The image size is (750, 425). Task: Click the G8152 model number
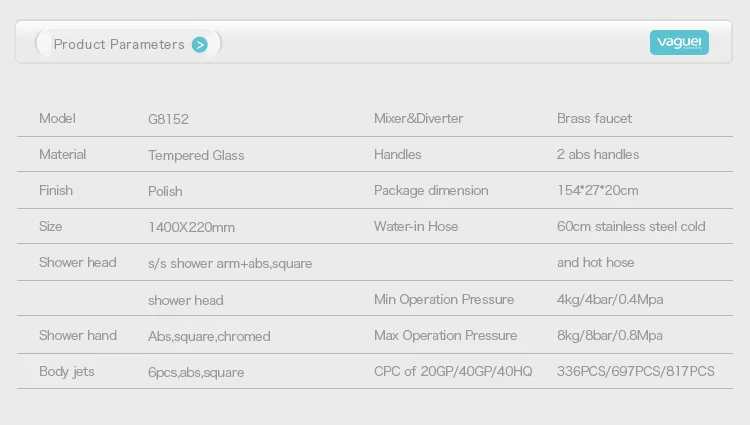168,119
